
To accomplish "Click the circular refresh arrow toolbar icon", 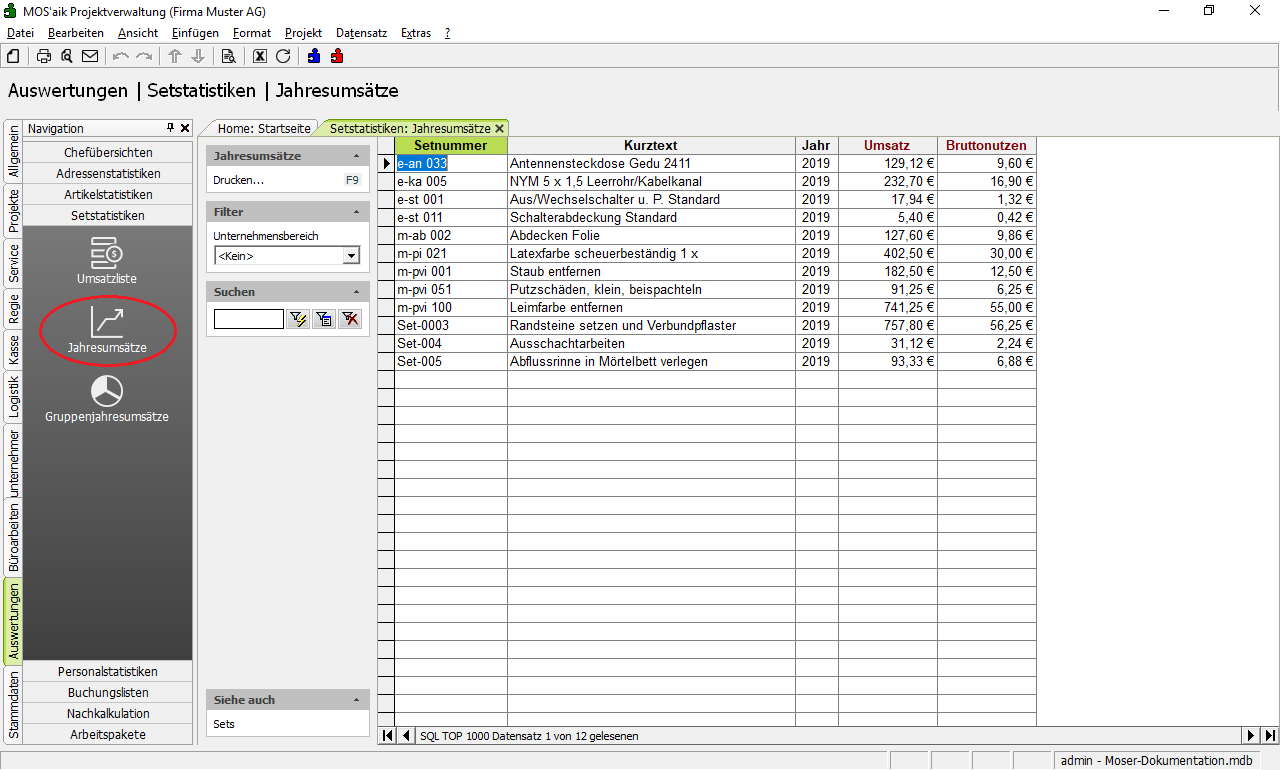I will tap(283, 56).
